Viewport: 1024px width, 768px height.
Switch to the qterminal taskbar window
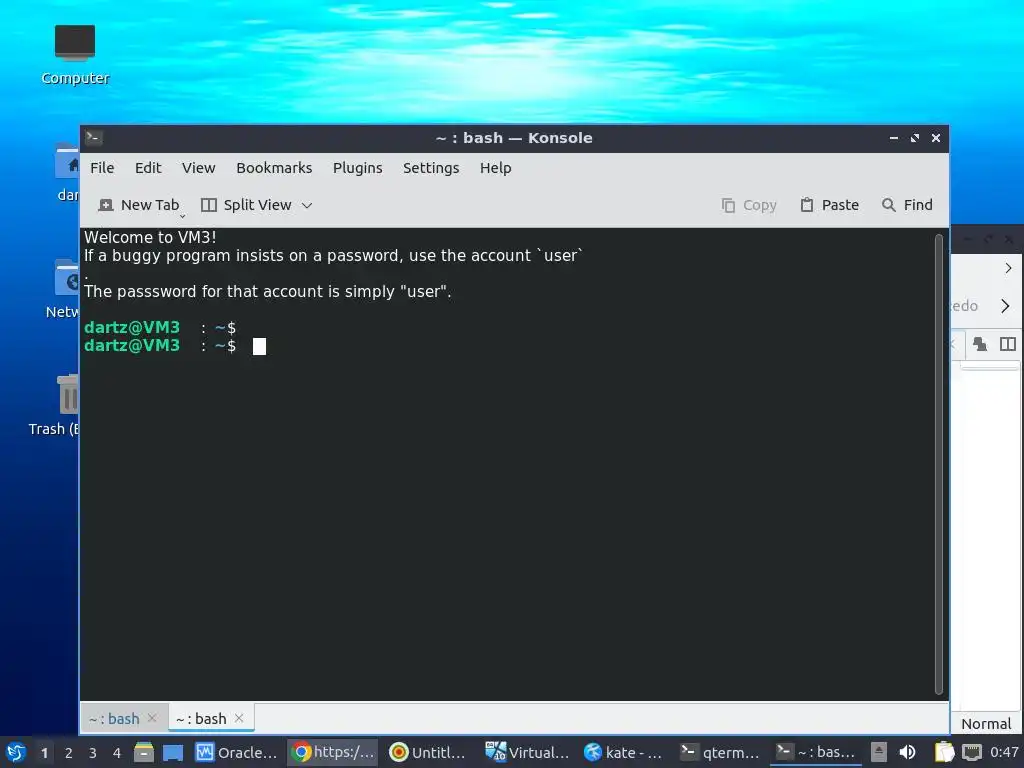[x=720, y=752]
